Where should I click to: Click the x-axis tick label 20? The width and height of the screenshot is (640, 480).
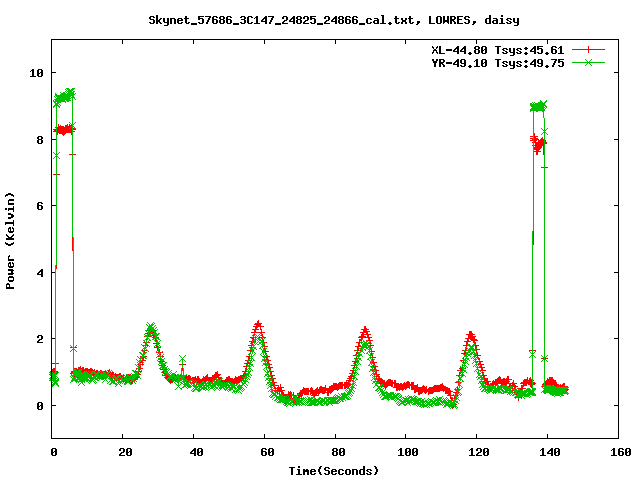pyautogui.click(x=125, y=452)
